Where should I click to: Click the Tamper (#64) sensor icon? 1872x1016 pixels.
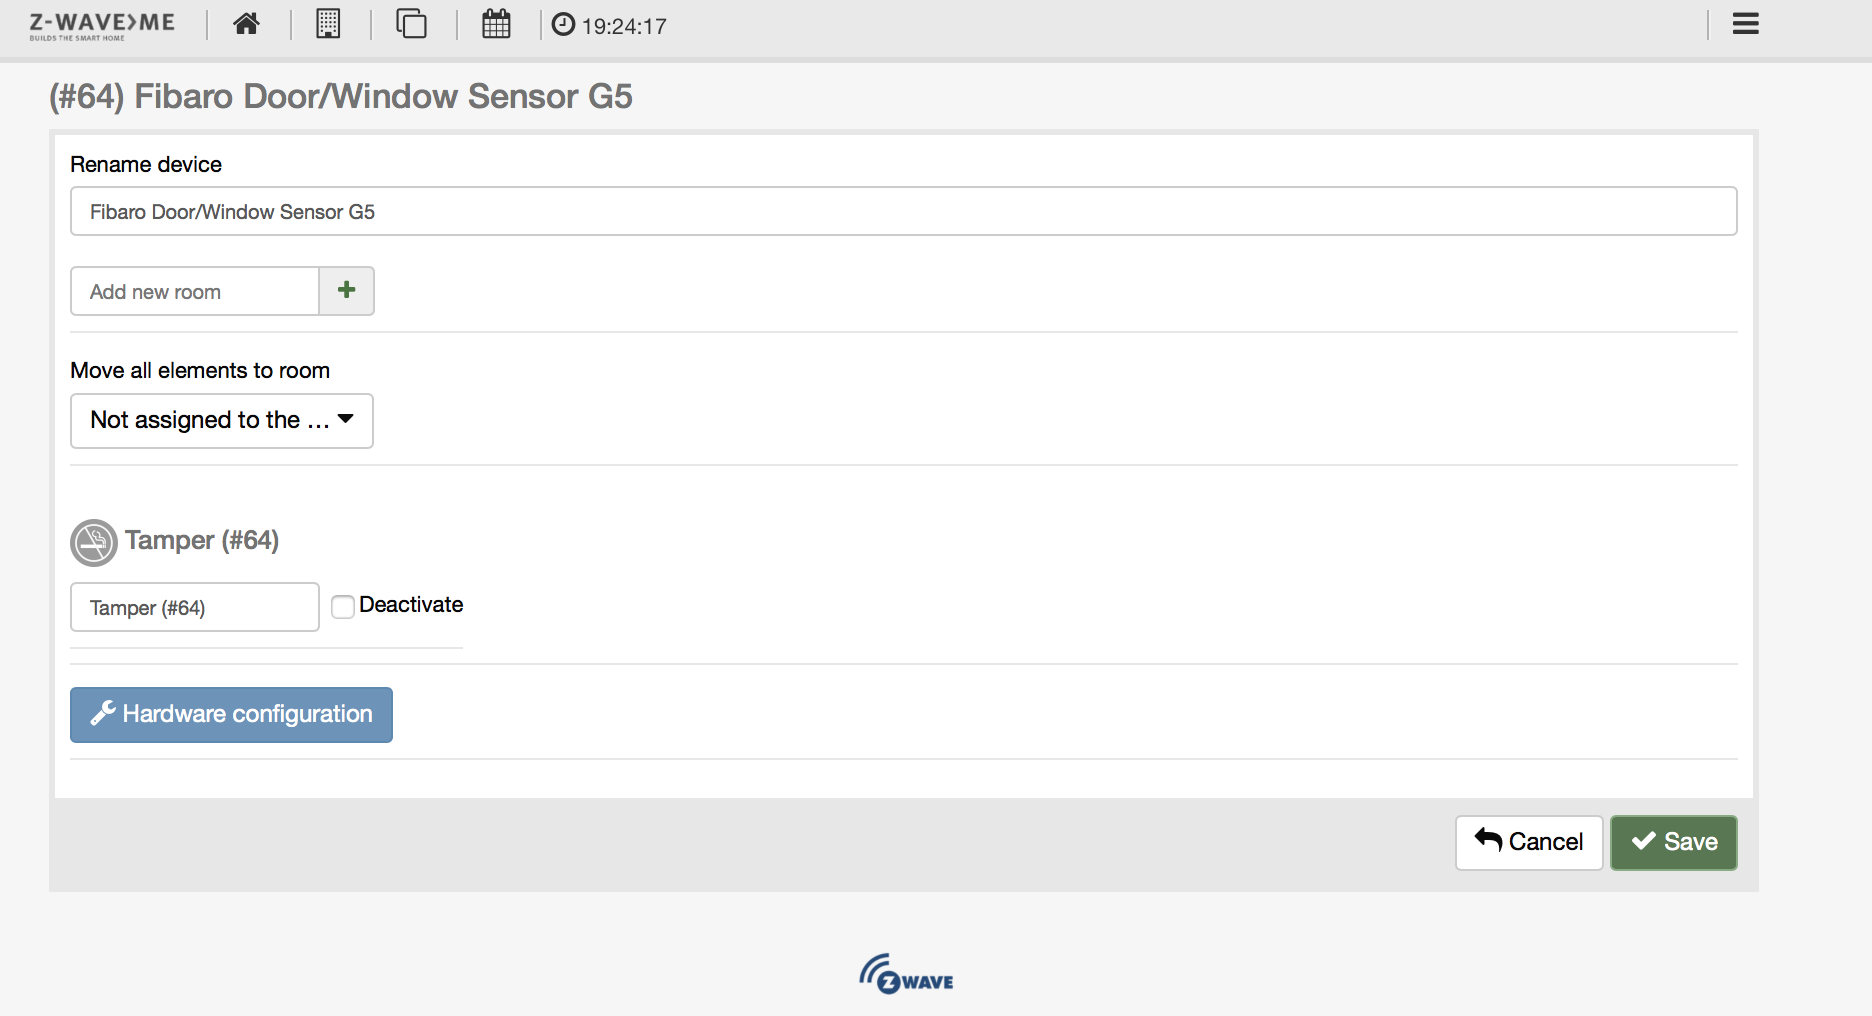click(x=94, y=543)
